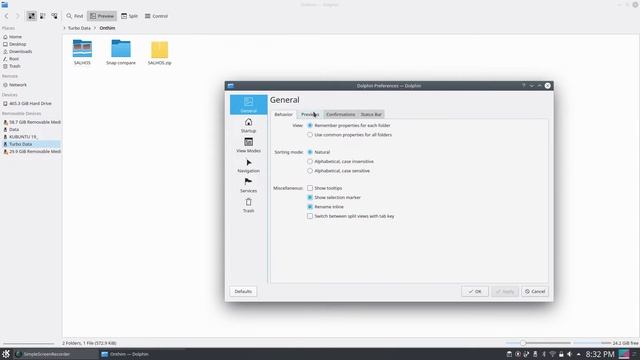Screen dimensions: 640x360
Task: Open the application launcher in the taskbar
Action: pos(6,354)
